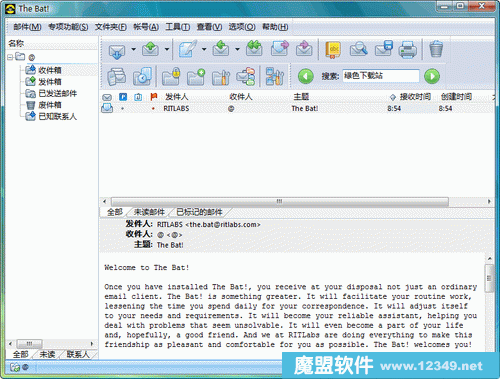Click green left arrow beside search
This screenshot has width=500, height=379.
click(306, 76)
